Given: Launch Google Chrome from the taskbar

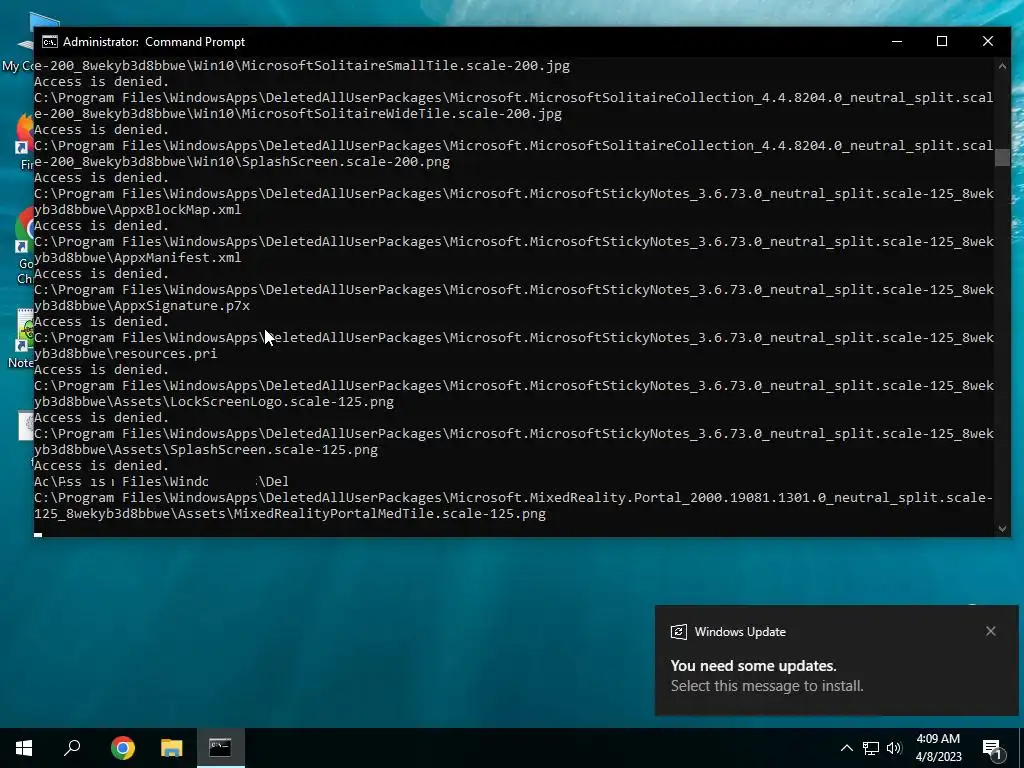Looking at the screenshot, I should (x=122, y=748).
